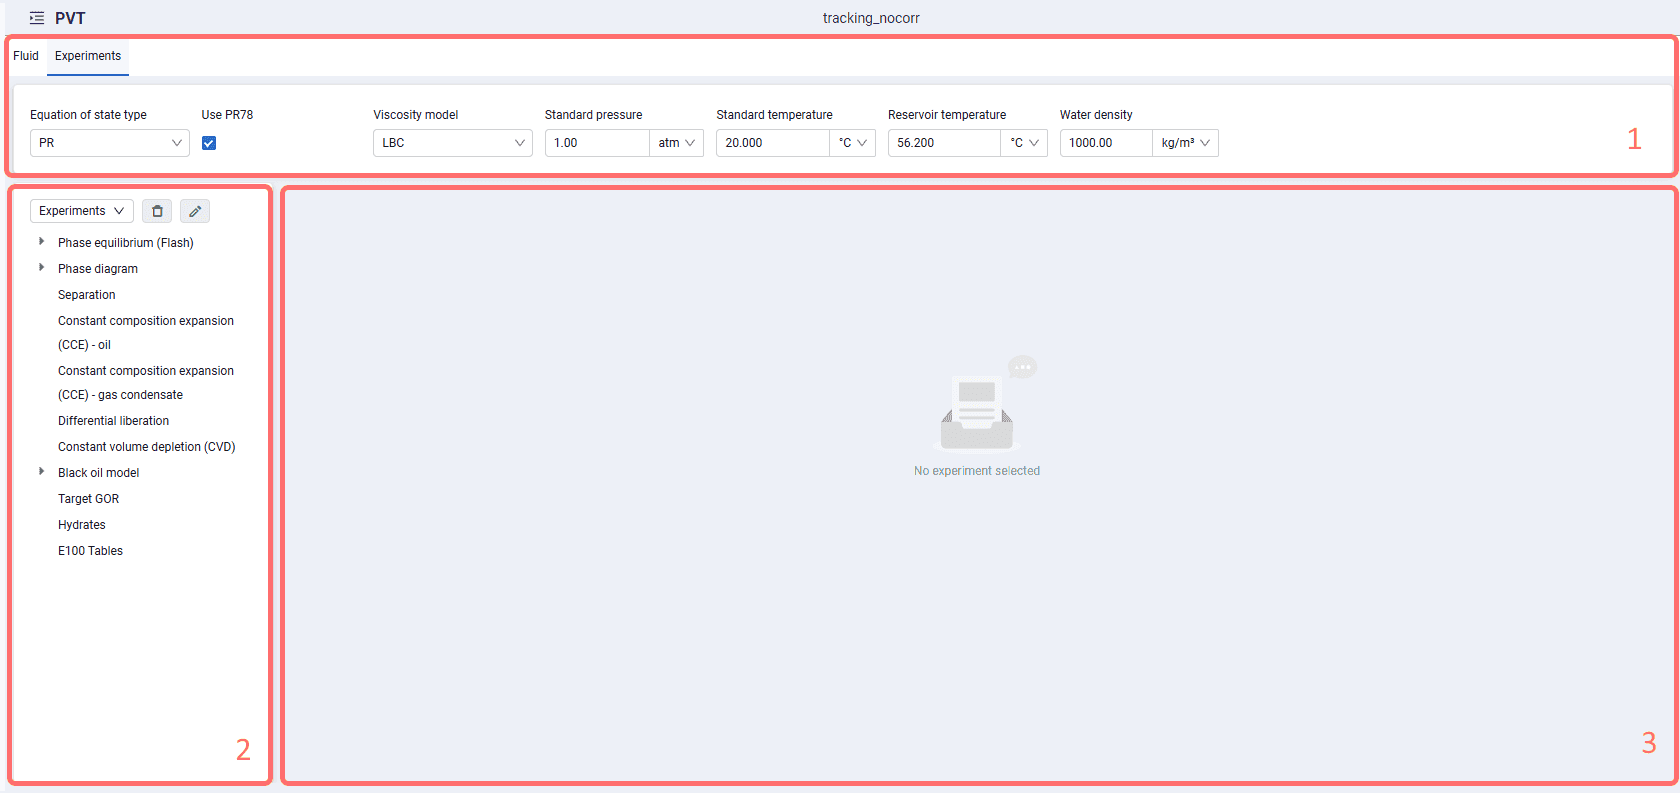The width and height of the screenshot is (1680, 793).
Task: Open standard temperature °C unit dropdown
Action: coord(853,143)
